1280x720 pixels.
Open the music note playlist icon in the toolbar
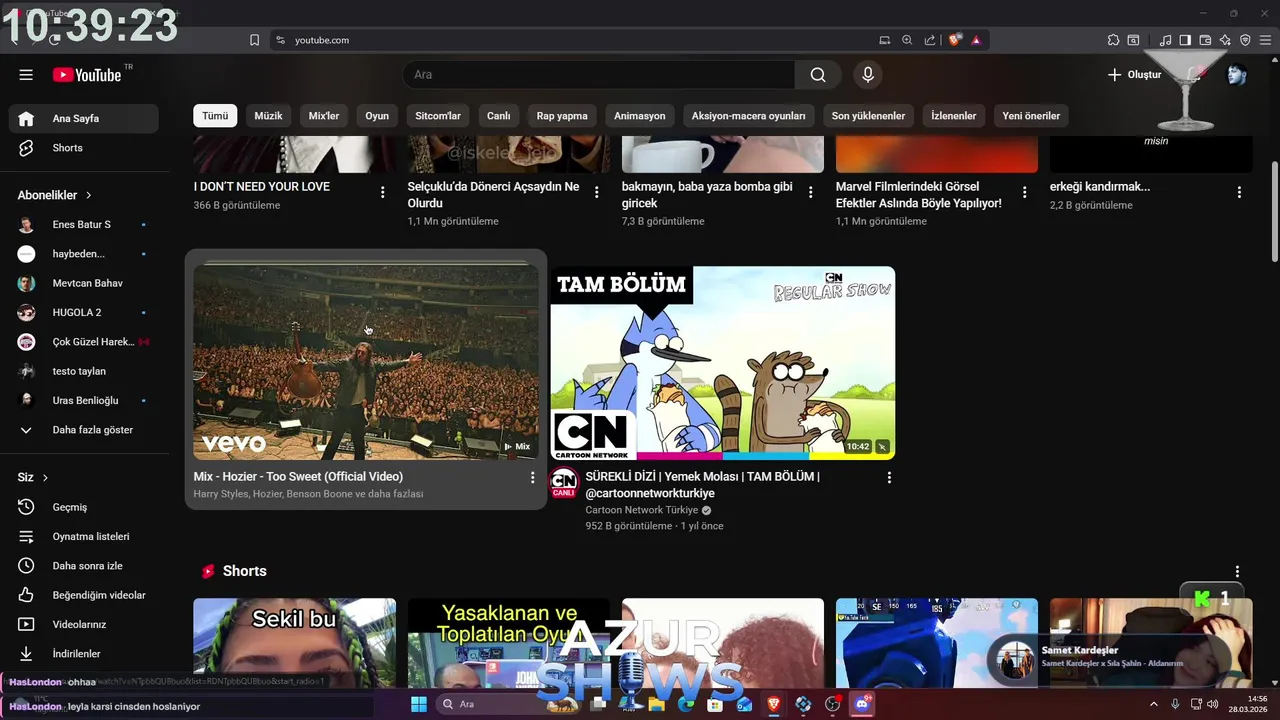[x=1165, y=40]
